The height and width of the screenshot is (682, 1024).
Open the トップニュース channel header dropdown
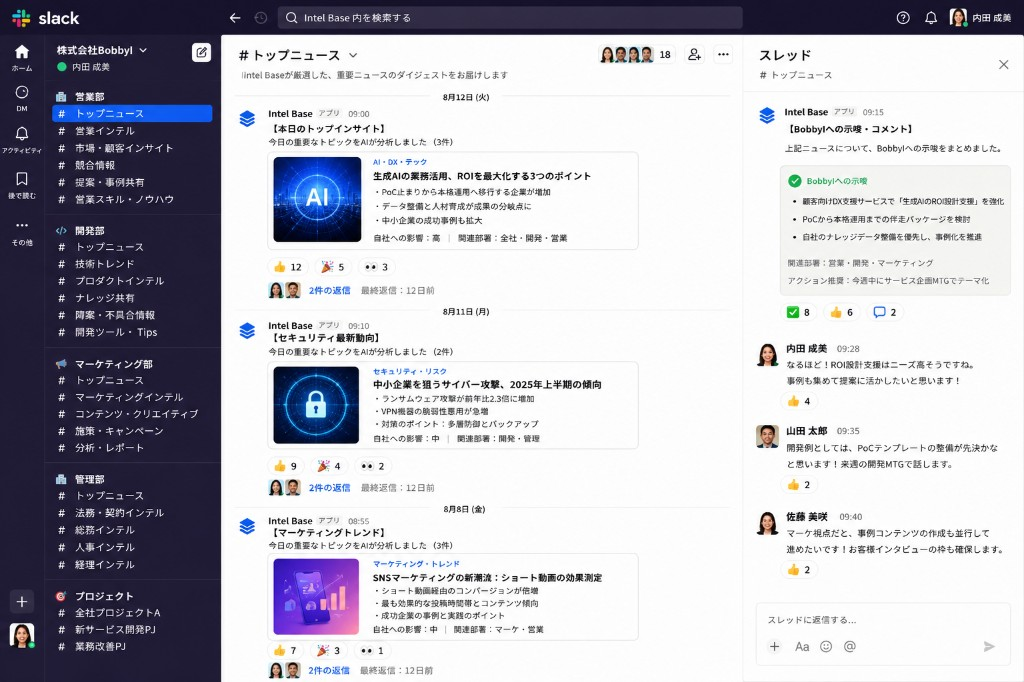point(353,56)
